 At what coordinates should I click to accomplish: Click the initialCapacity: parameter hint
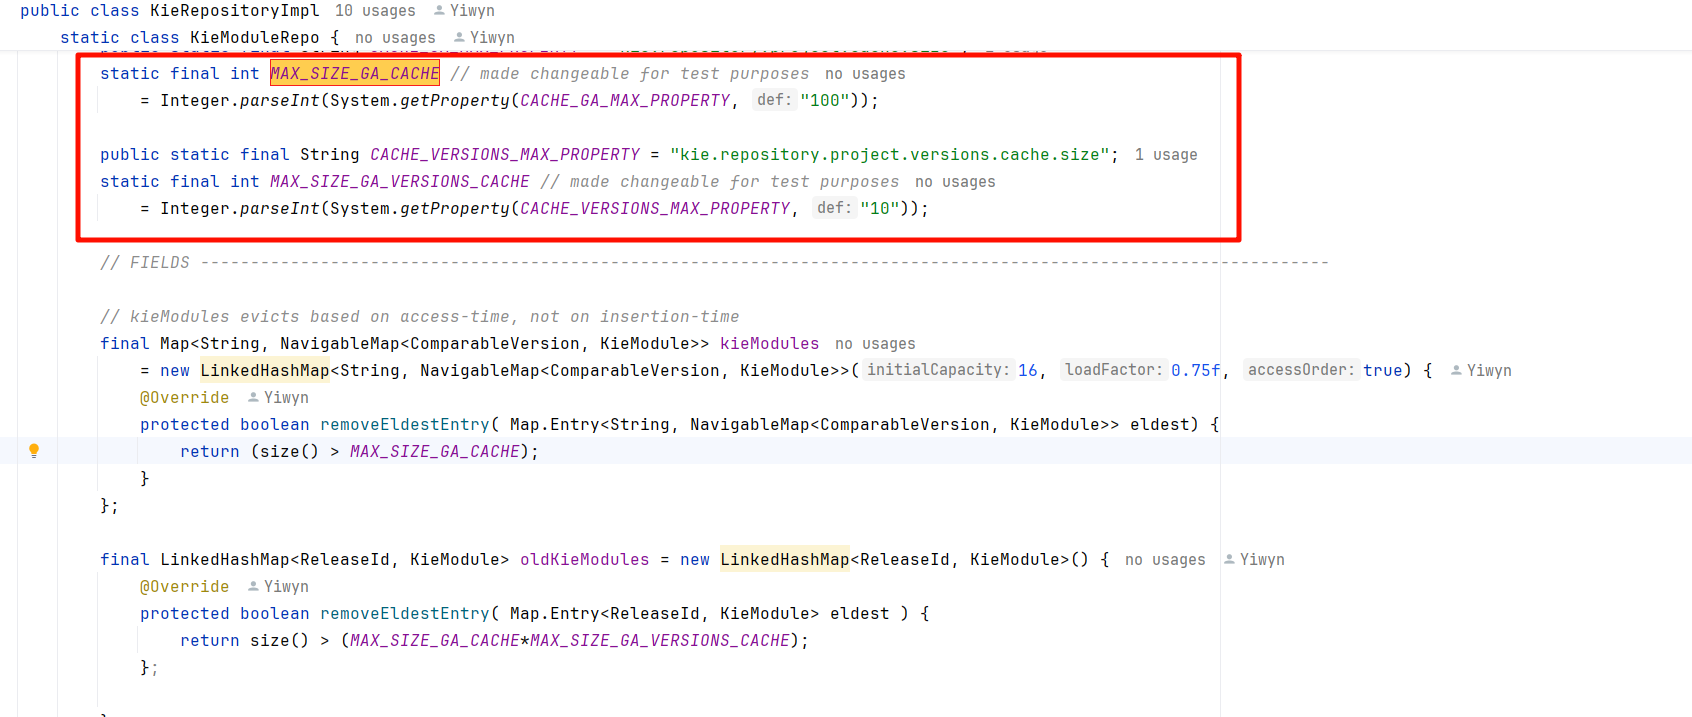[x=938, y=370]
